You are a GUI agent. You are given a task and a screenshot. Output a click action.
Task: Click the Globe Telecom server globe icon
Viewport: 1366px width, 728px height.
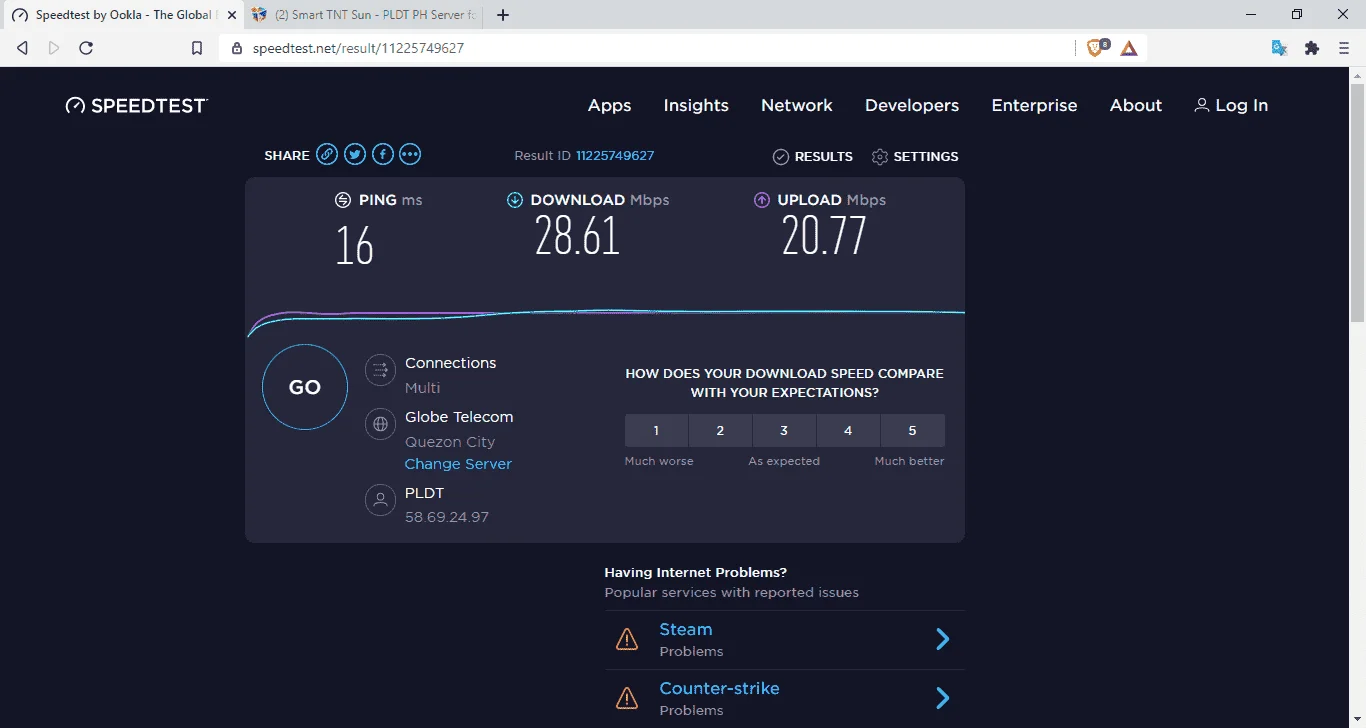click(380, 424)
